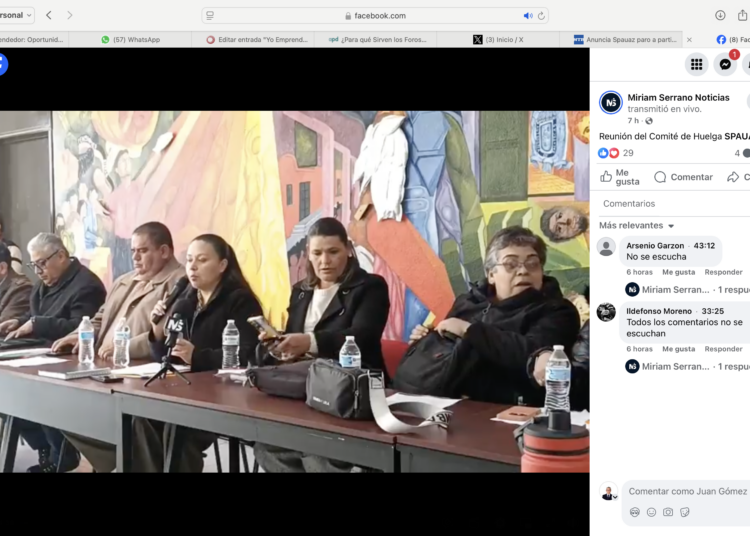Like Arsenio Garzon's comment
The height and width of the screenshot is (536, 750).
678,272
